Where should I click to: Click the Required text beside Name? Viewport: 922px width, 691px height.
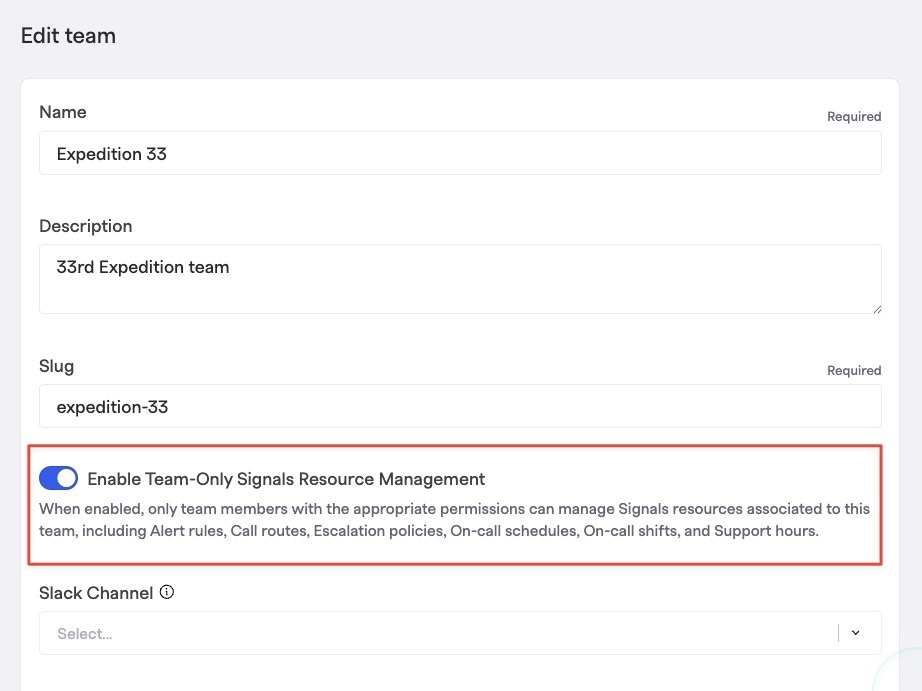(854, 116)
